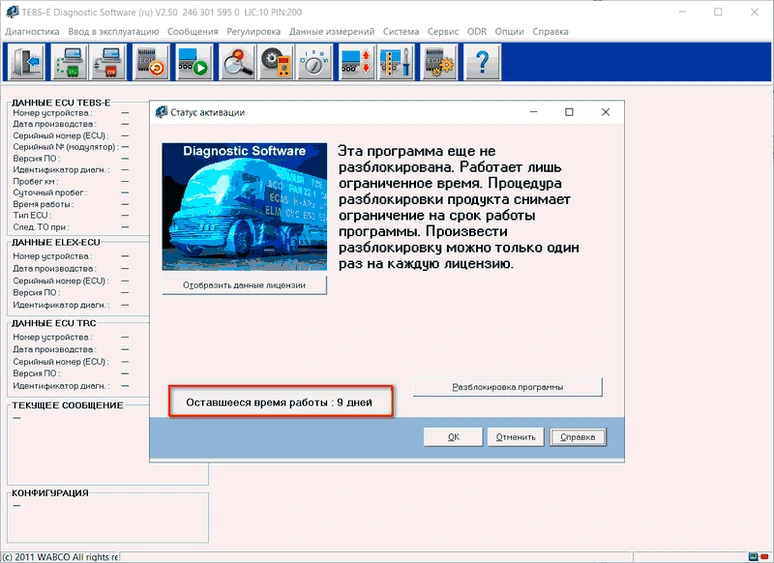Click the TEBS-E application title bar icon
774x563 pixels.
(x=12, y=12)
